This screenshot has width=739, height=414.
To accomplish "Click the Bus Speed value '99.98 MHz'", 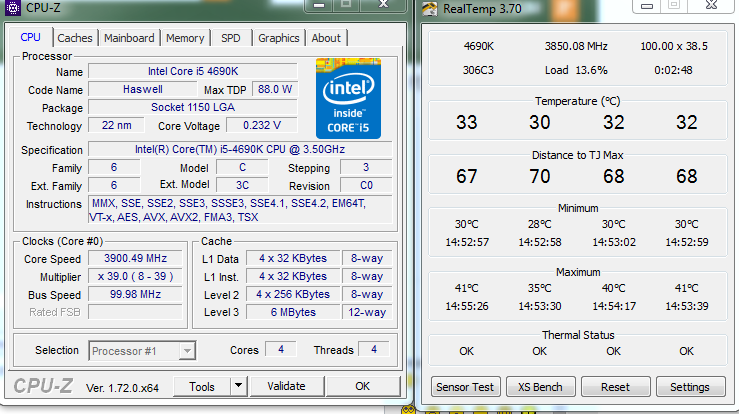I will point(135,294).
